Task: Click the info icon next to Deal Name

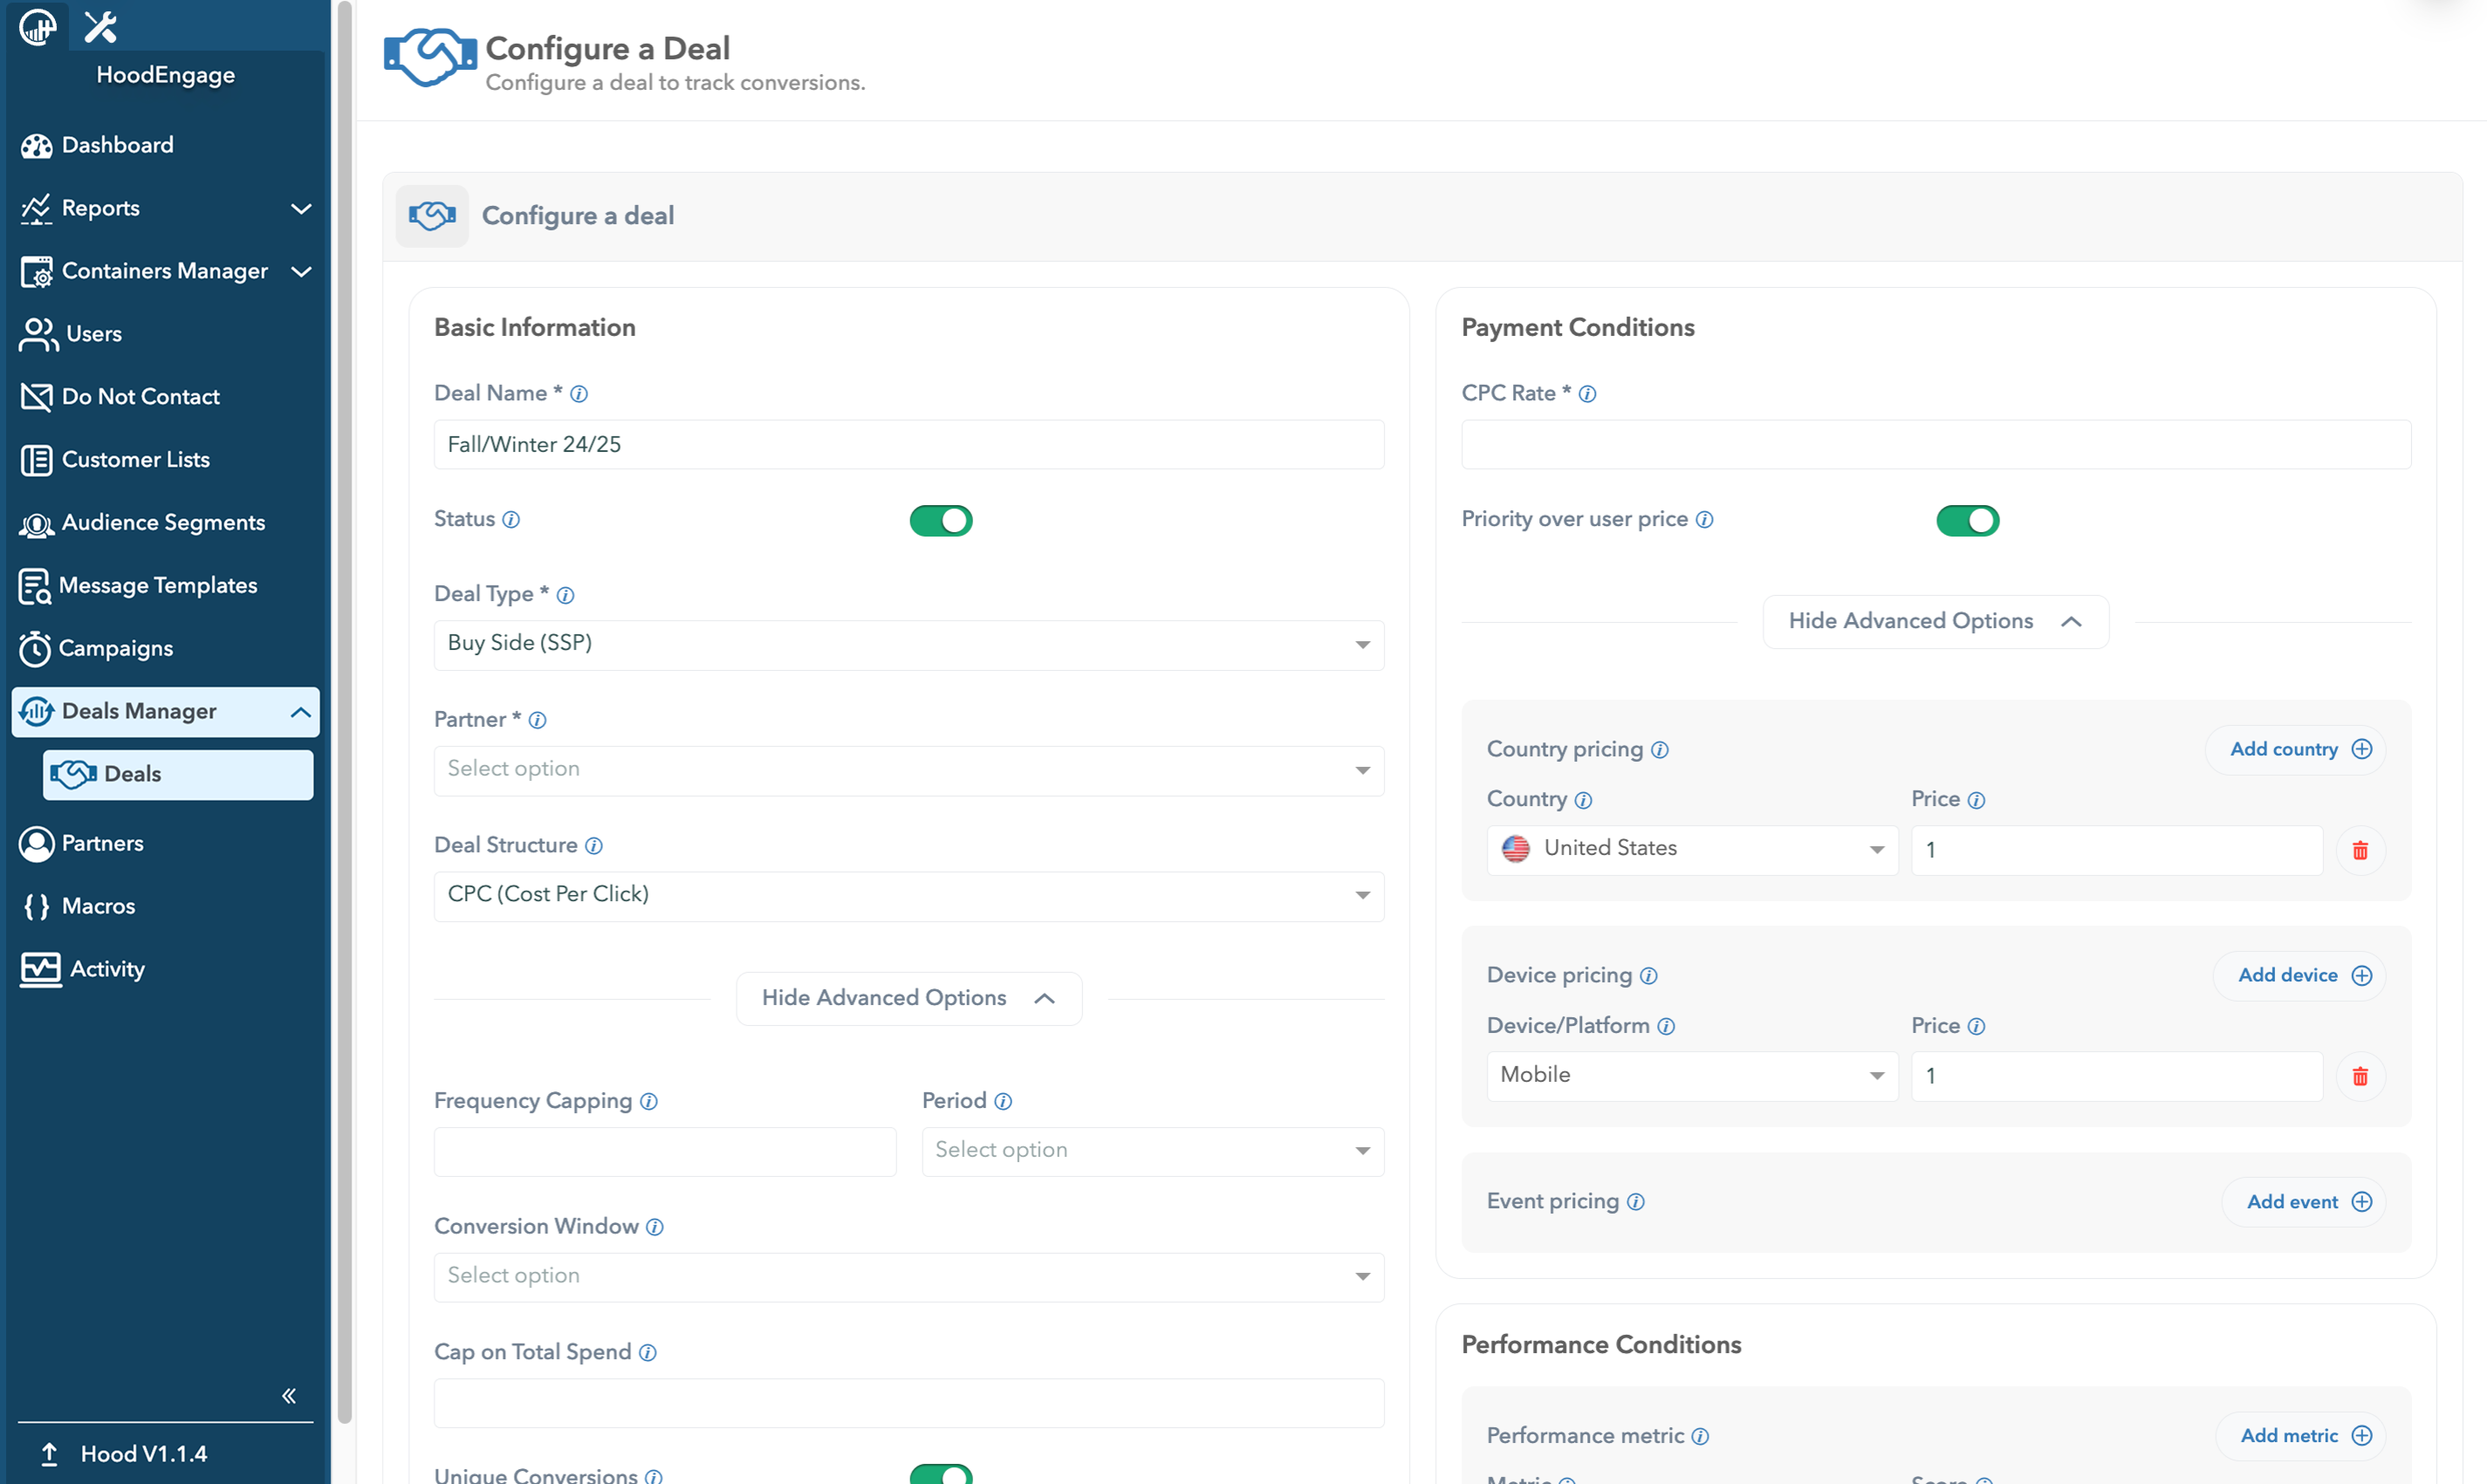Action: (579, 394)
